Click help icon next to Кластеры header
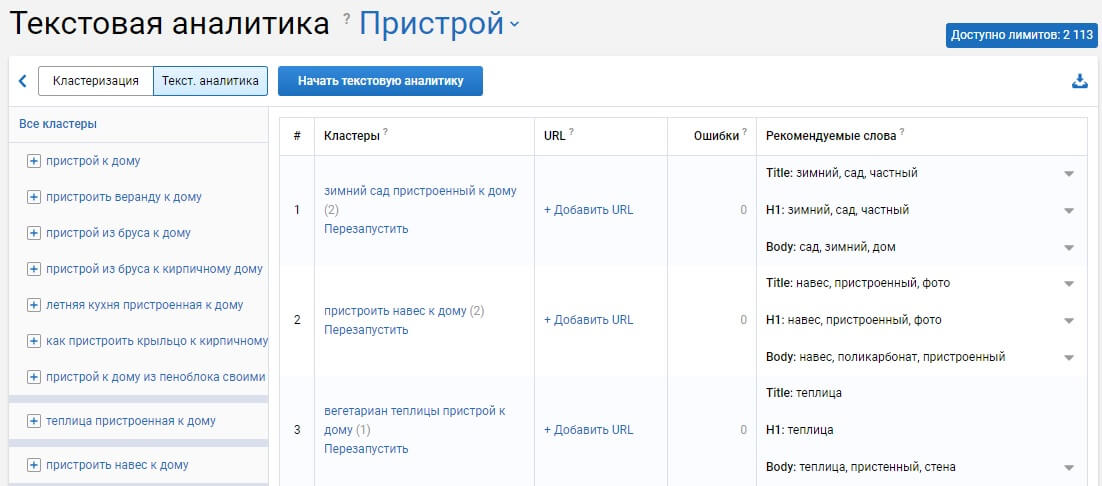 coord(385,132)
